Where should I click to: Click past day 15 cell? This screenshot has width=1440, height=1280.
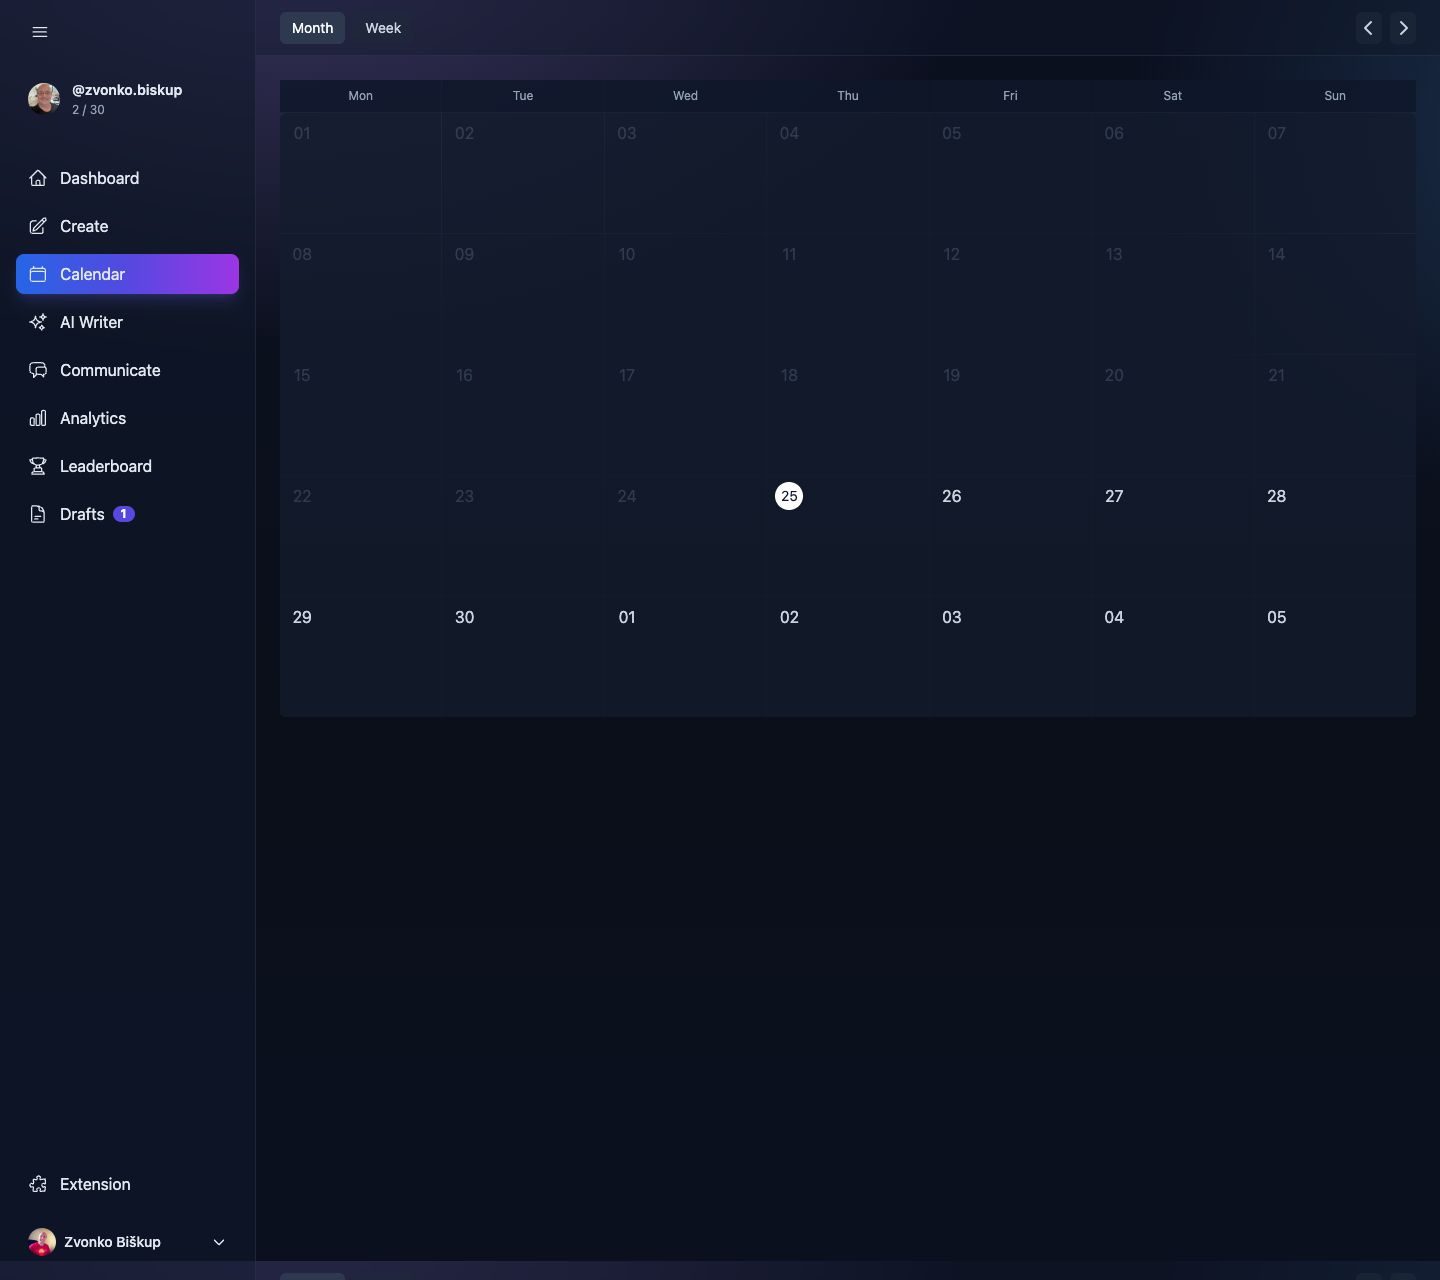click(361, 415)
